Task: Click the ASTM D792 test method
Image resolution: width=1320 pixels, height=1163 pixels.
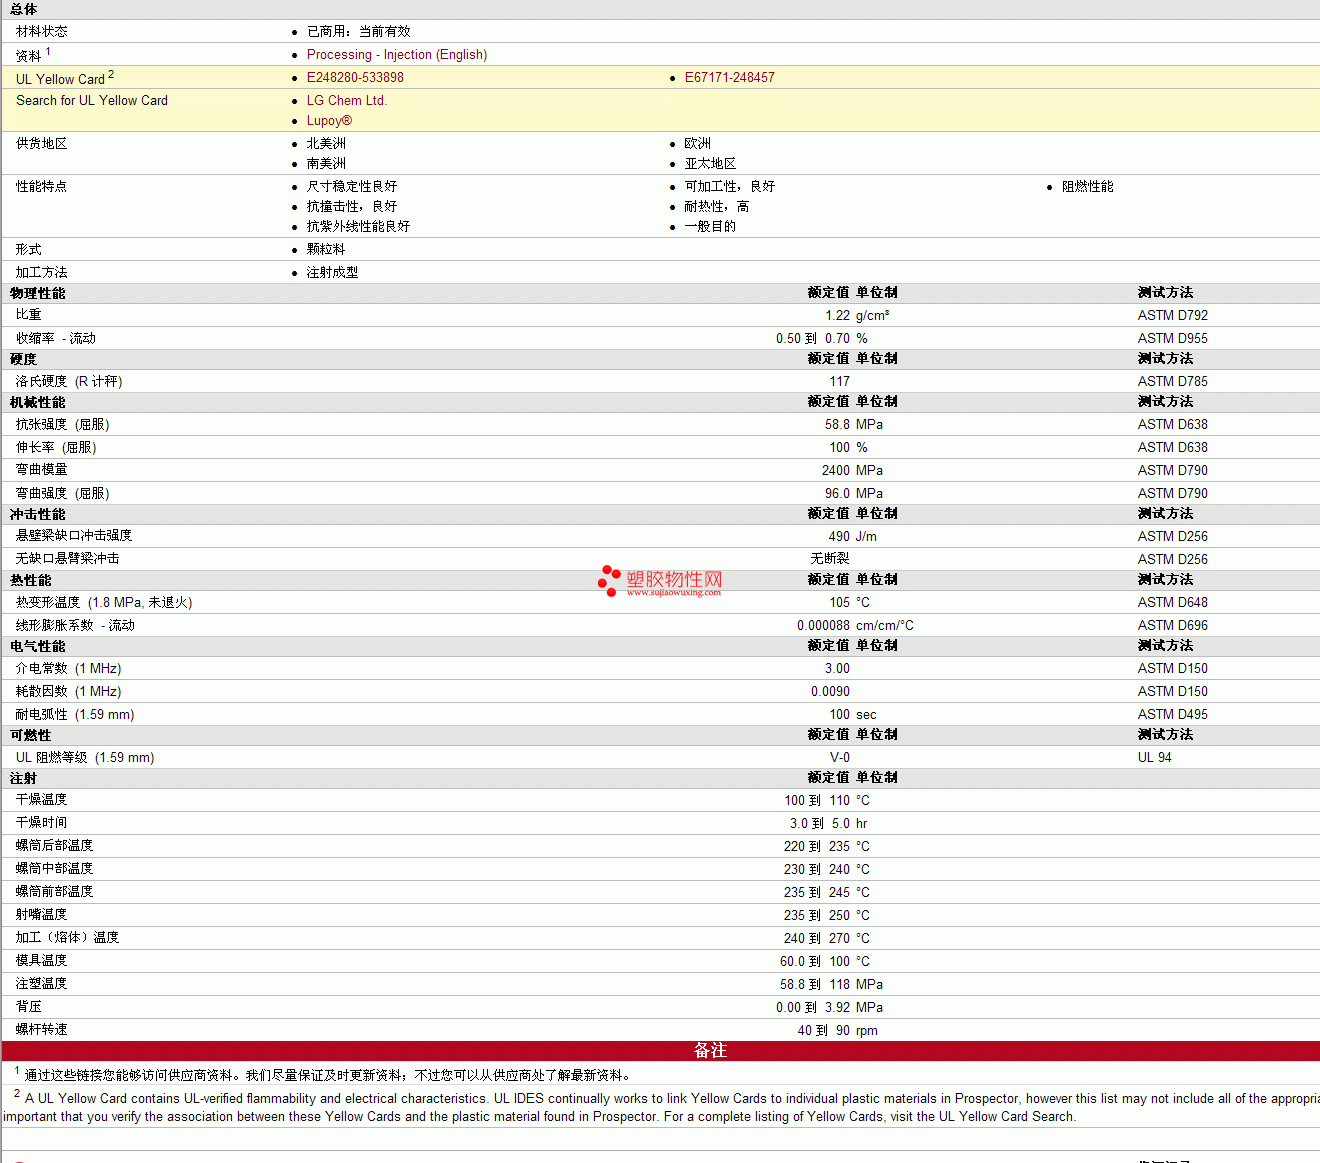Action: pyautogui.click(x=1173, y=316)
